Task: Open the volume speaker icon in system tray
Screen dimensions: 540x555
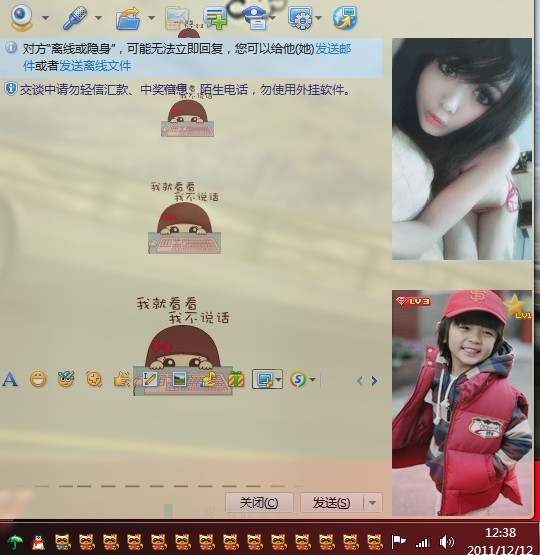Action: coord(446,542)
